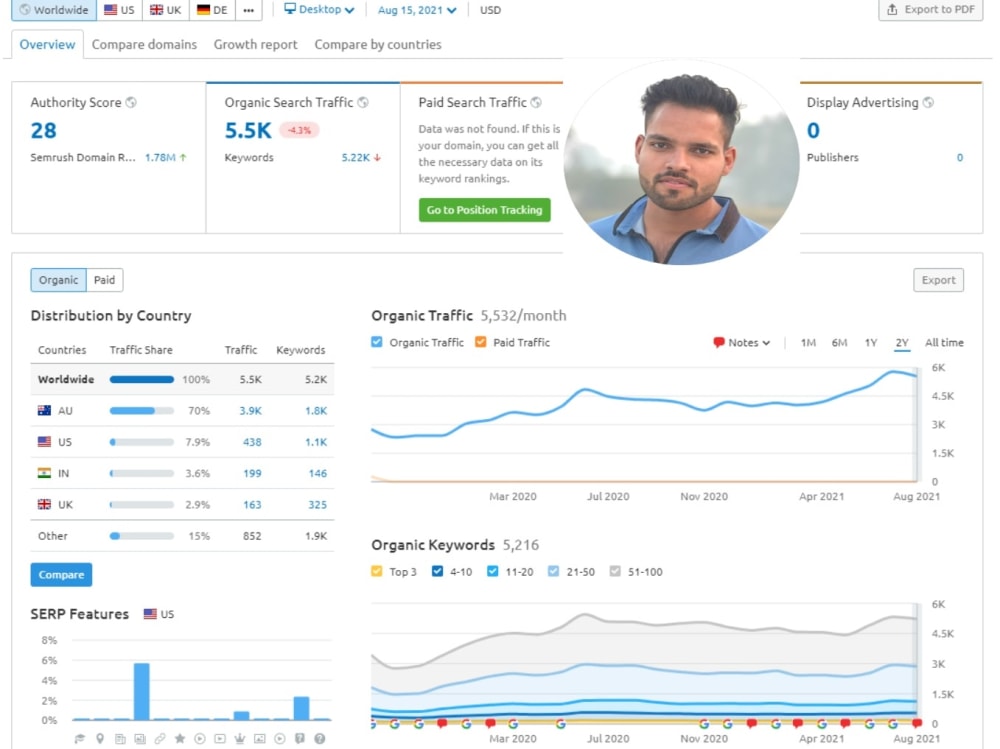Screen dimensions: 1000x749
Task: Switch to the Paid toggle
Action: point(105,280)
